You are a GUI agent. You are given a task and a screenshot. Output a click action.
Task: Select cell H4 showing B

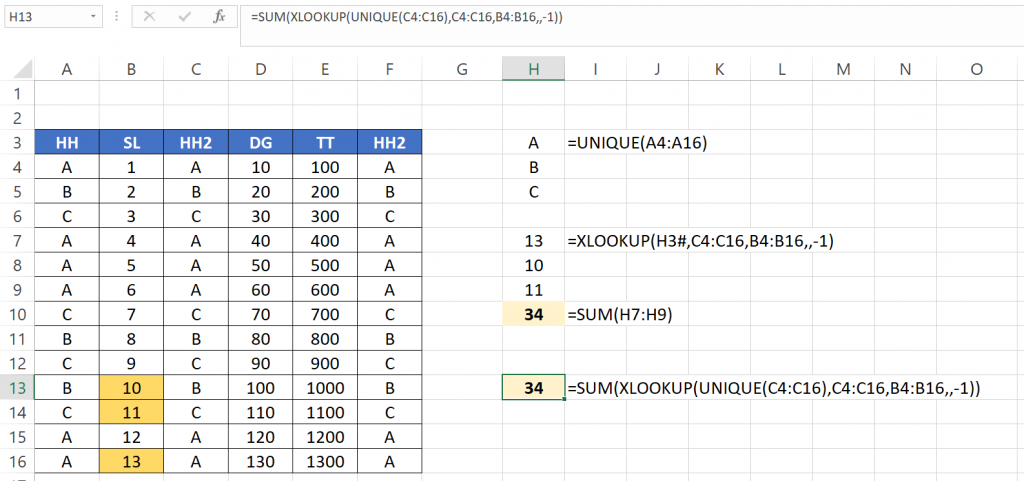pyautogui.click(x=534, y=167)
